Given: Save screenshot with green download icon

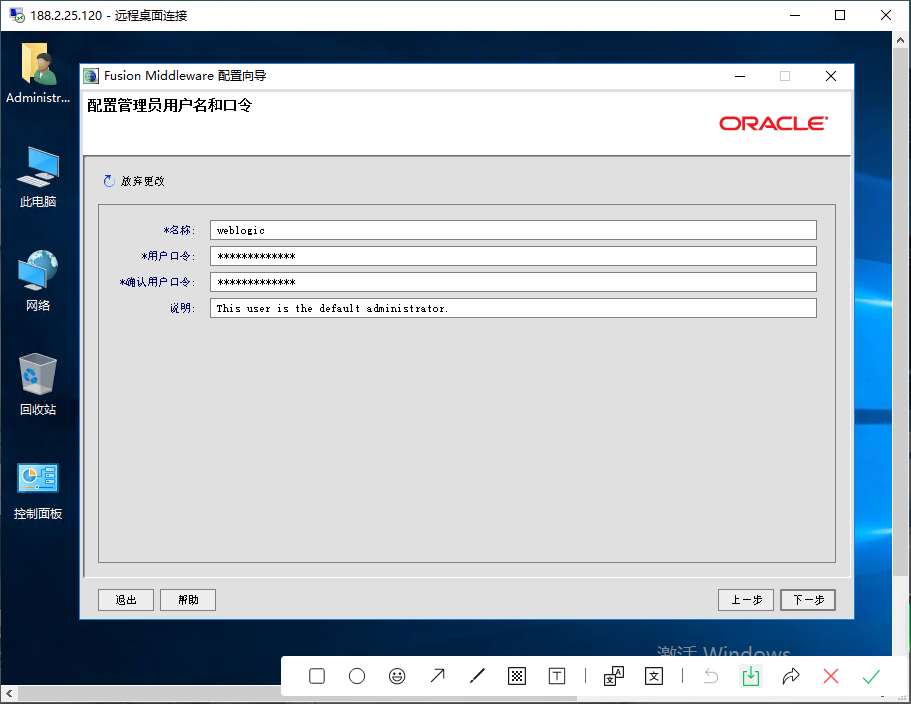Looking at the screenshot, I should tap(751, 676).
